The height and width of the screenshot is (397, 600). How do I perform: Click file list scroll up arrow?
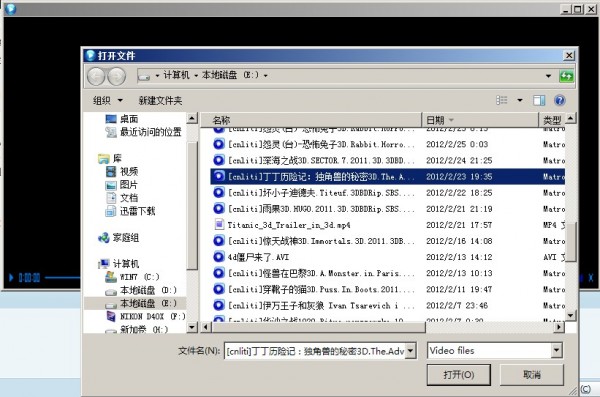tap(570, 118)
